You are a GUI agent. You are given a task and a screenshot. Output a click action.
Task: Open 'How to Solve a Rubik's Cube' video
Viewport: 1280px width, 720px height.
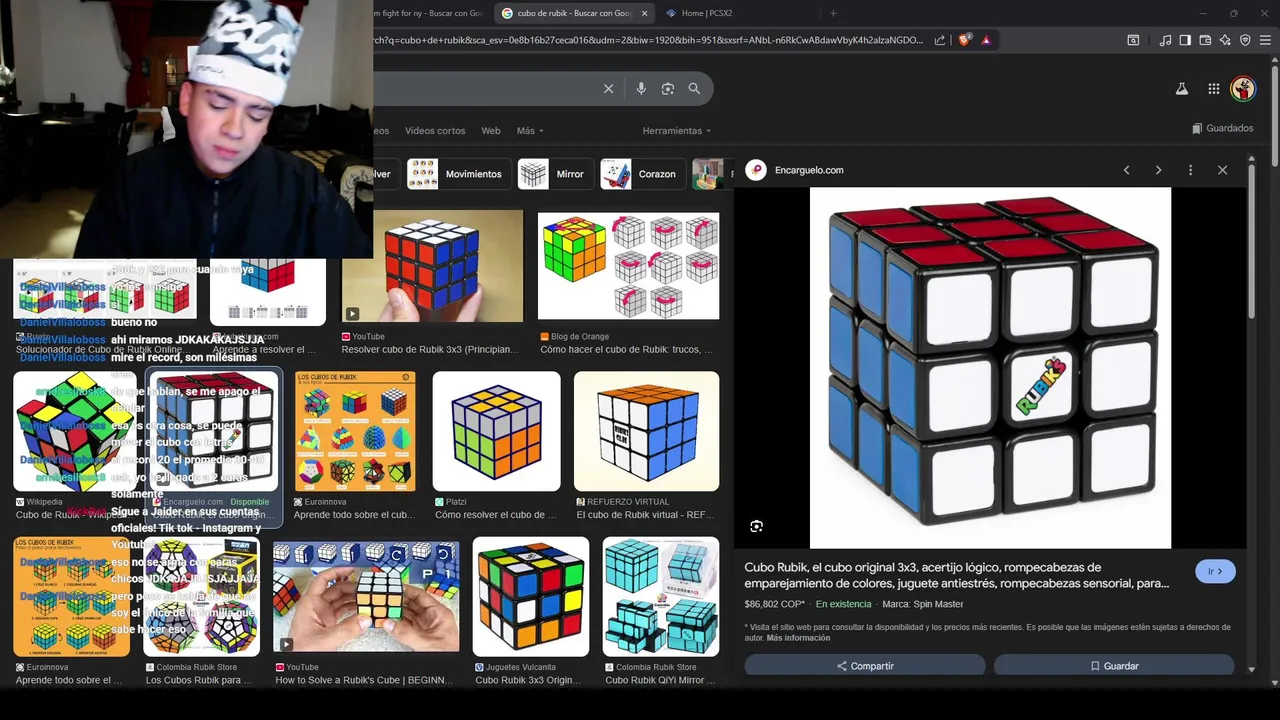[366, 597]
